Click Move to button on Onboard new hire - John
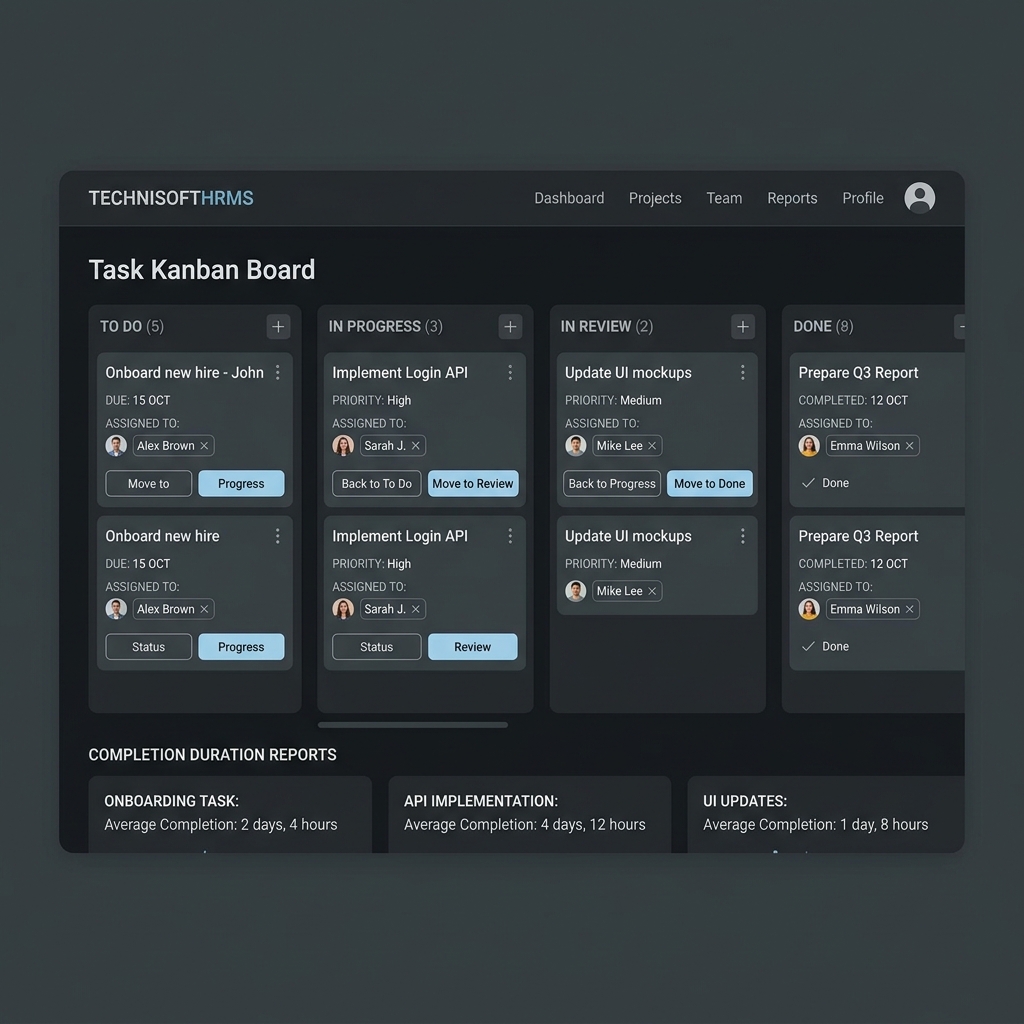Viewport: 1024px width, 1024px height. 148,483
